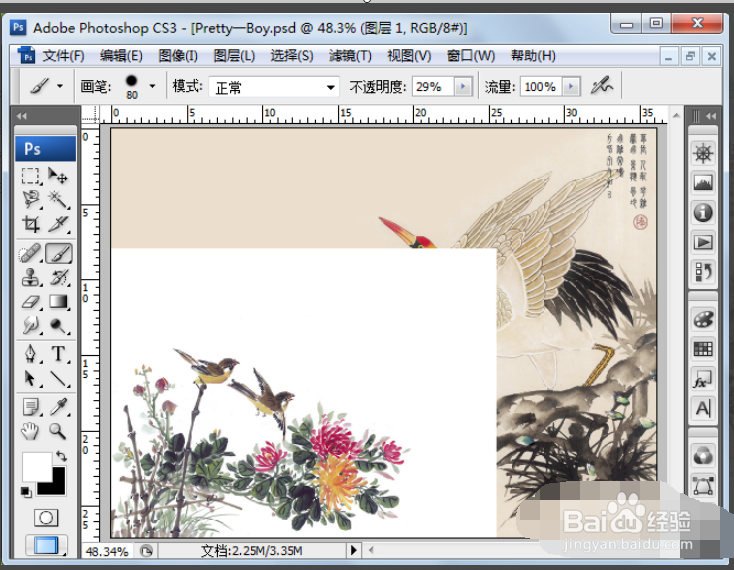Open the Histogram panel icon
Viewport: 734px width, 570px height.
(x=703, y=183)
